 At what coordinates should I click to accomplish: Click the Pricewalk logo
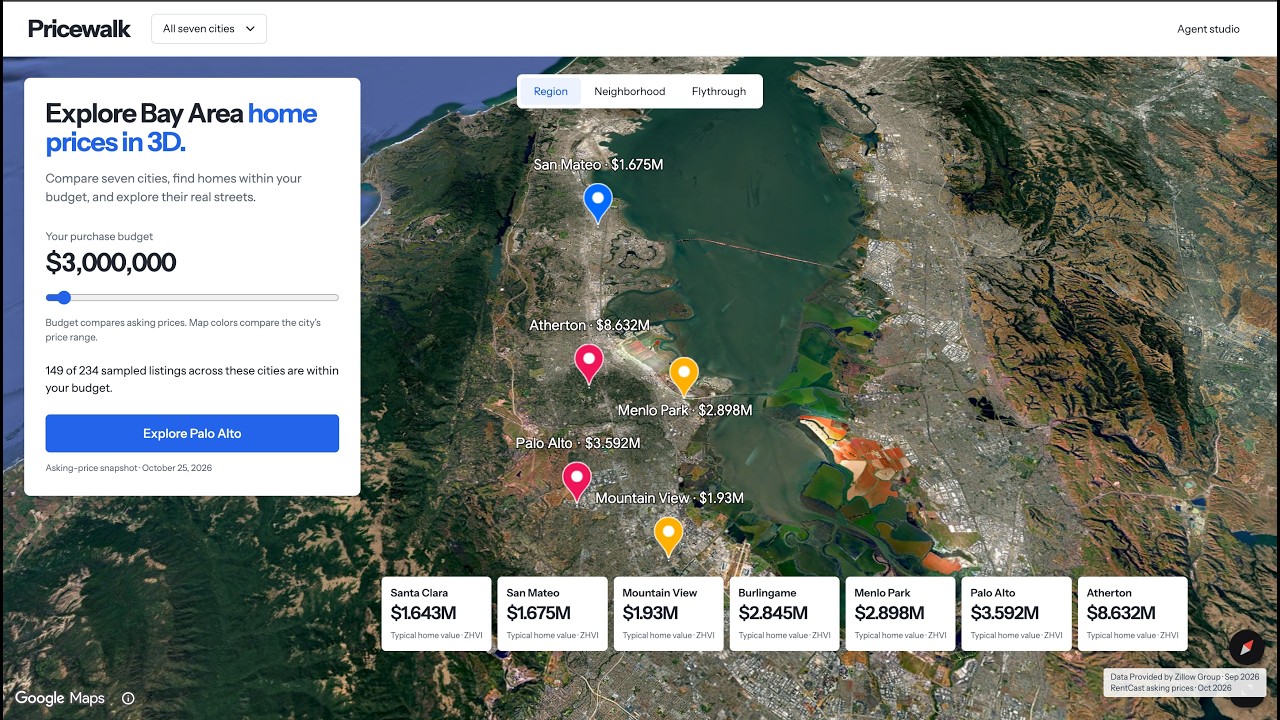[79, 29]
